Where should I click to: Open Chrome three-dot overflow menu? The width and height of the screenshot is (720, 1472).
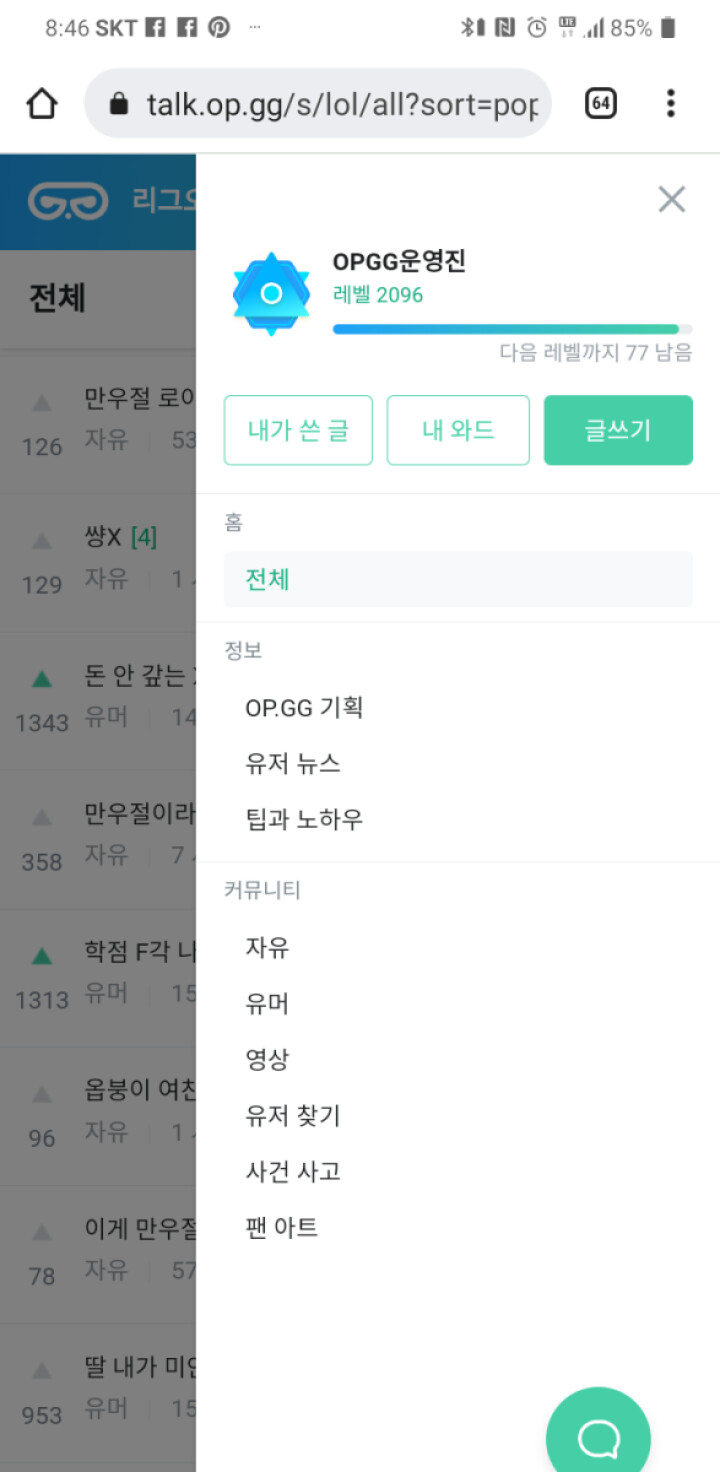pyautogui.click(x=670, y=103)
